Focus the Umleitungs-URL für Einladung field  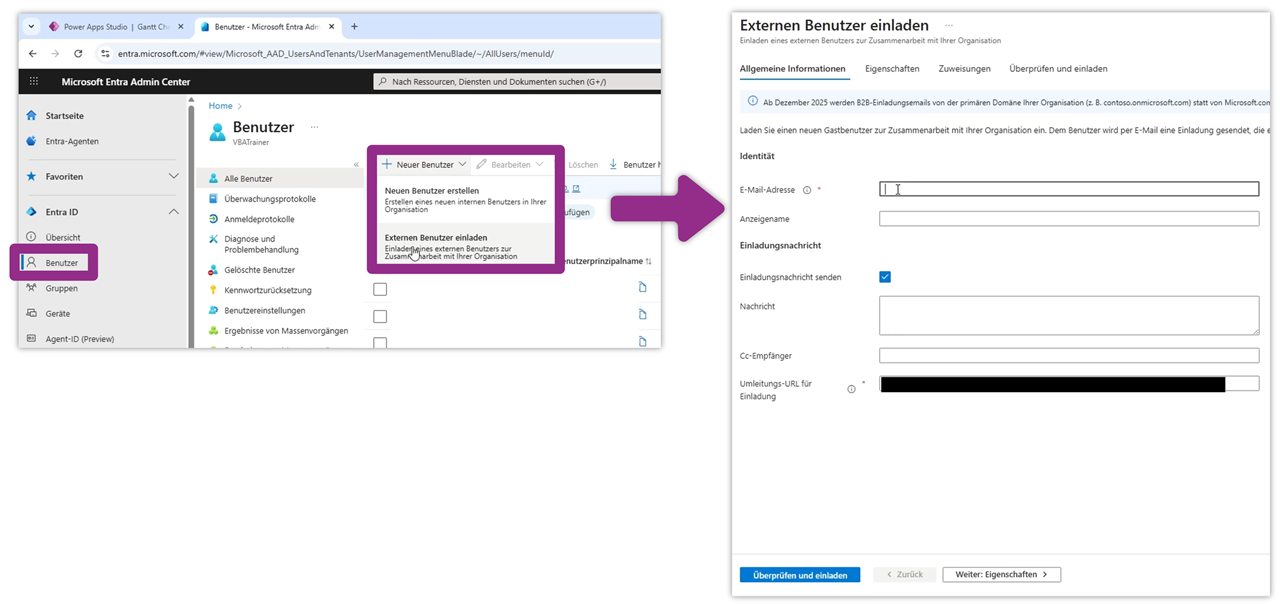tap(1069, 384)
